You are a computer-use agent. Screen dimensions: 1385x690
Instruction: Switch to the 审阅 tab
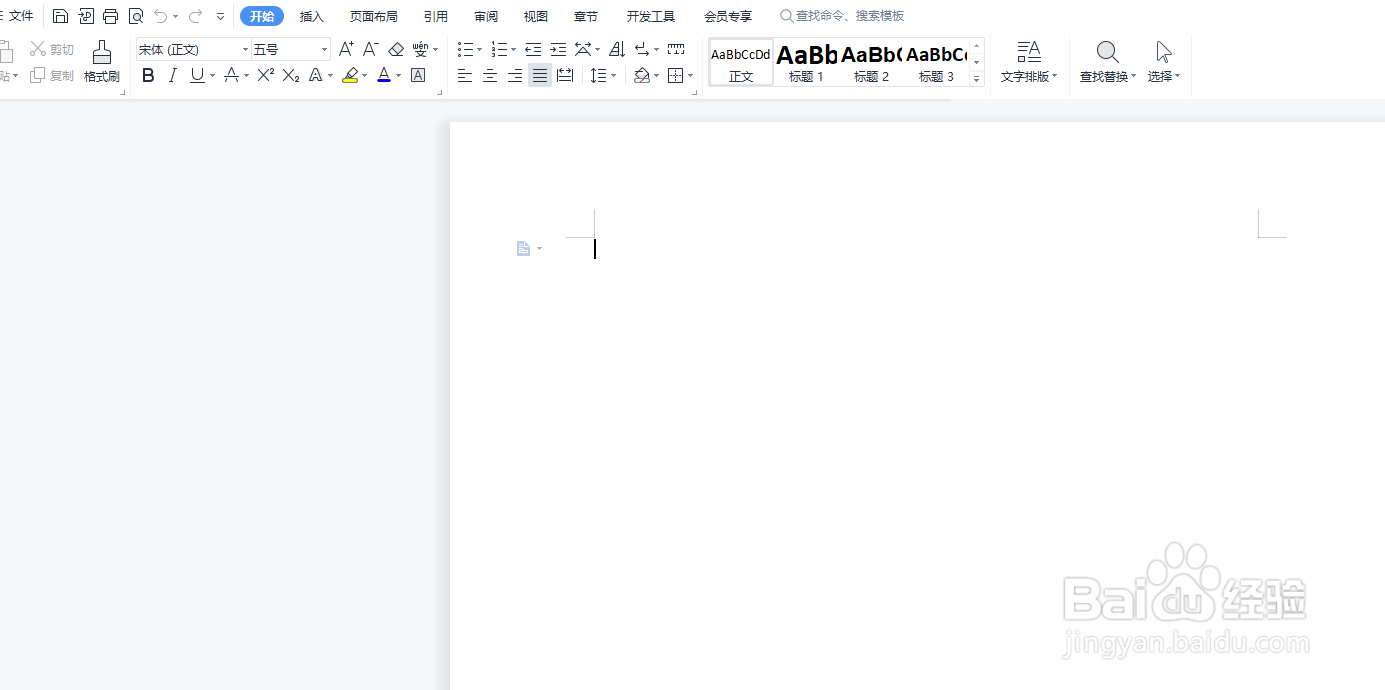[x=486, y=16]
